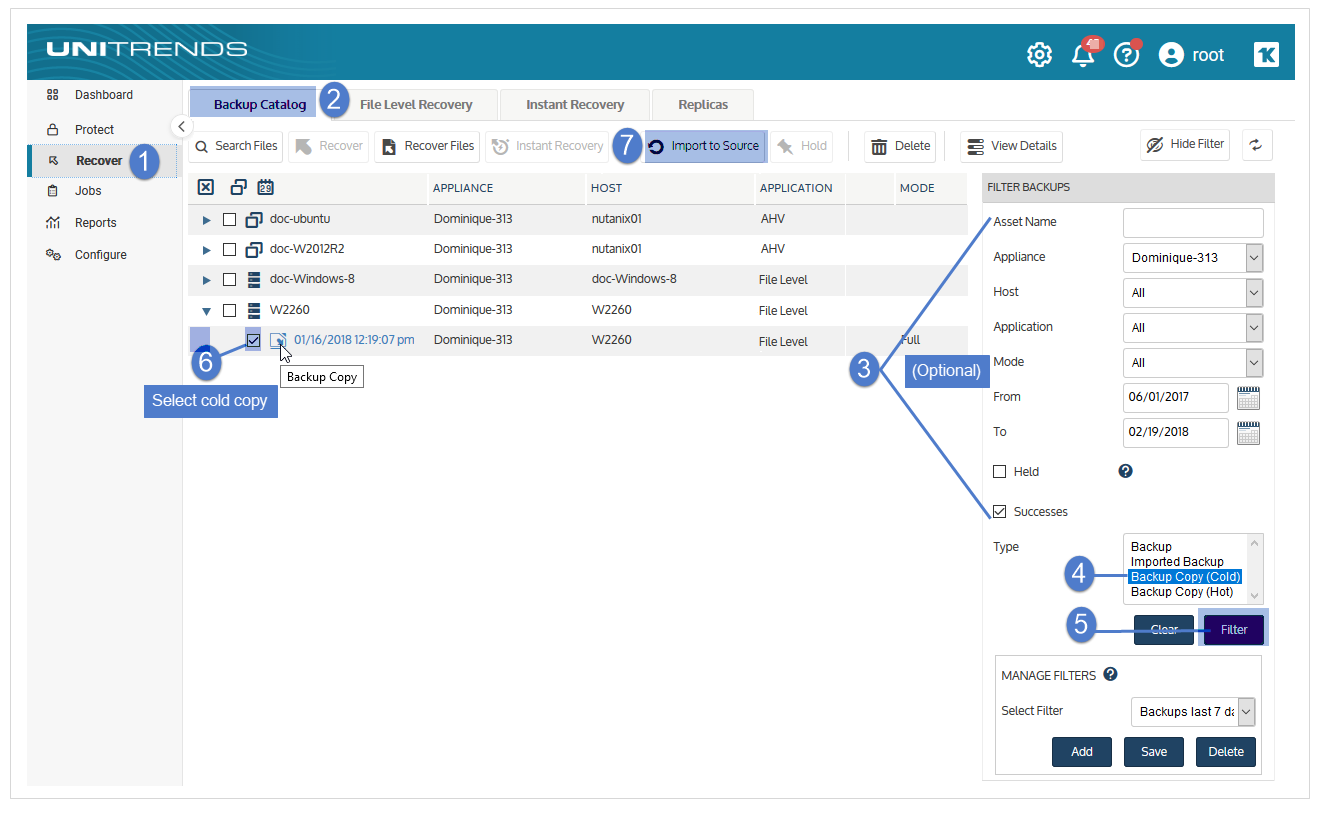1334x821 pixels.
Task: Toggle the Held checkbox
Action: point(999,472)
